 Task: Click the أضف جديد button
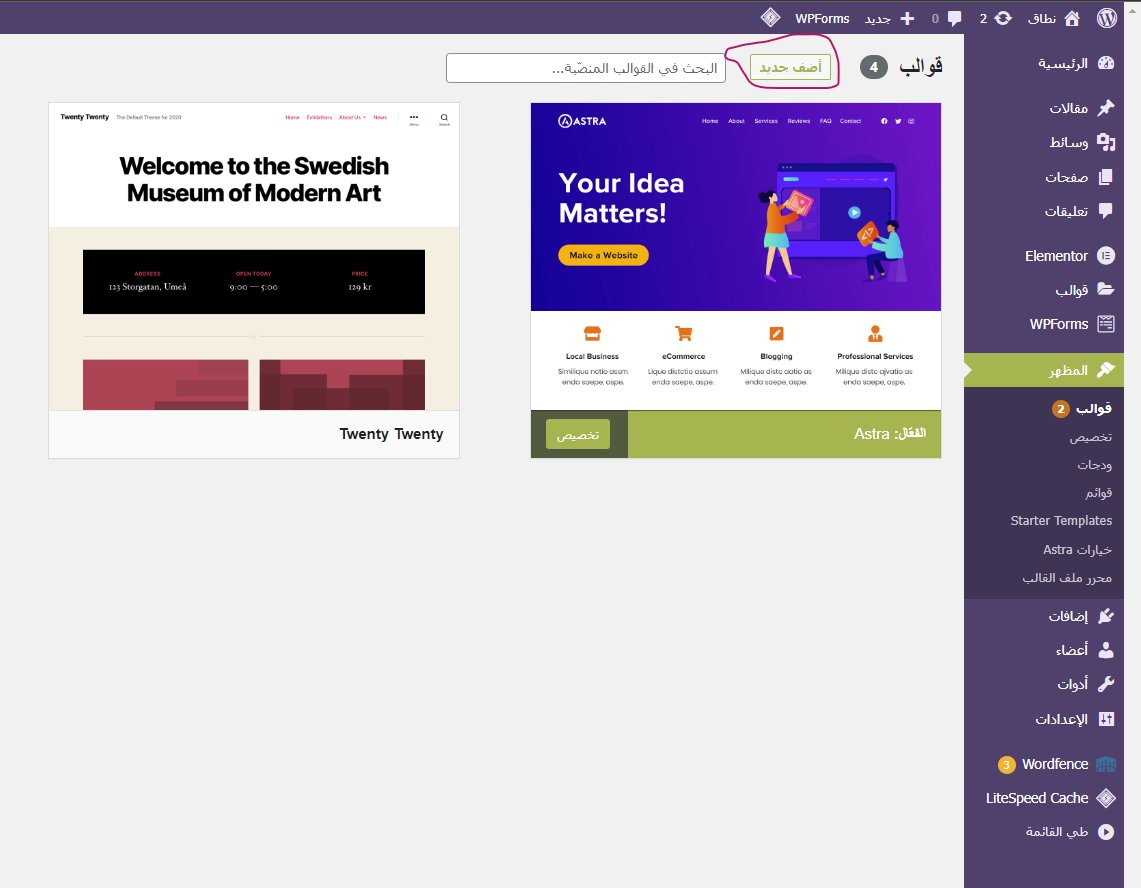click(x=790, y=67)
